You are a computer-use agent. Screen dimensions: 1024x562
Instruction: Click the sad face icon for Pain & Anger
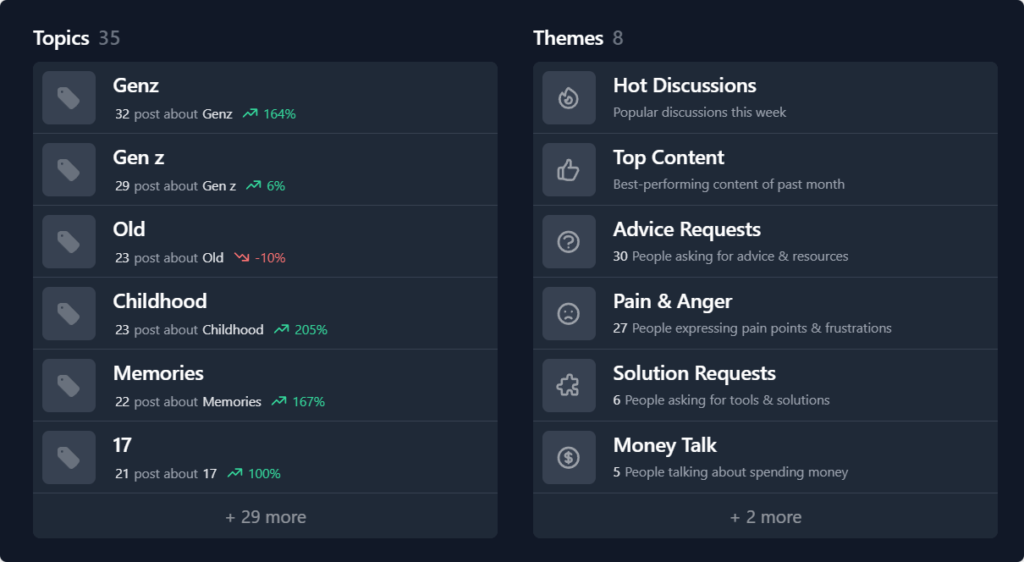(569, 314)
